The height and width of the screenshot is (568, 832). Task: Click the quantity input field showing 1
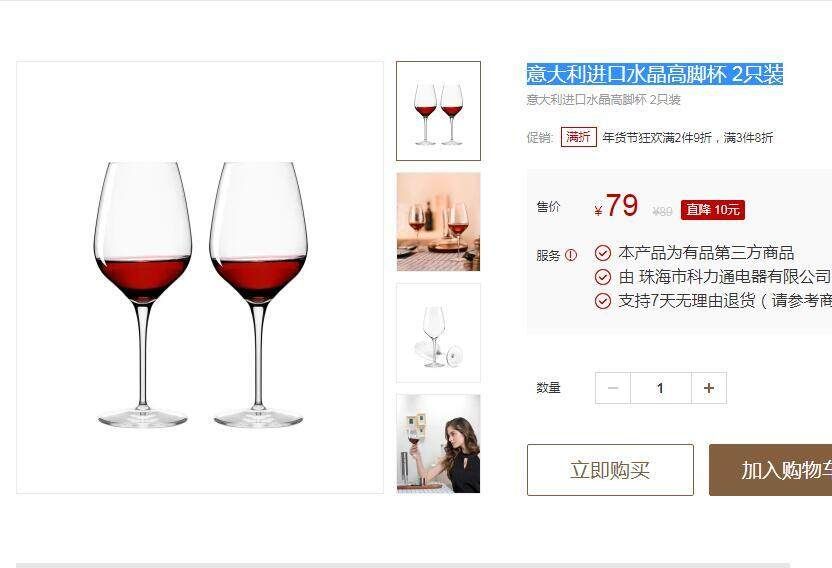(x=661, y=388)
